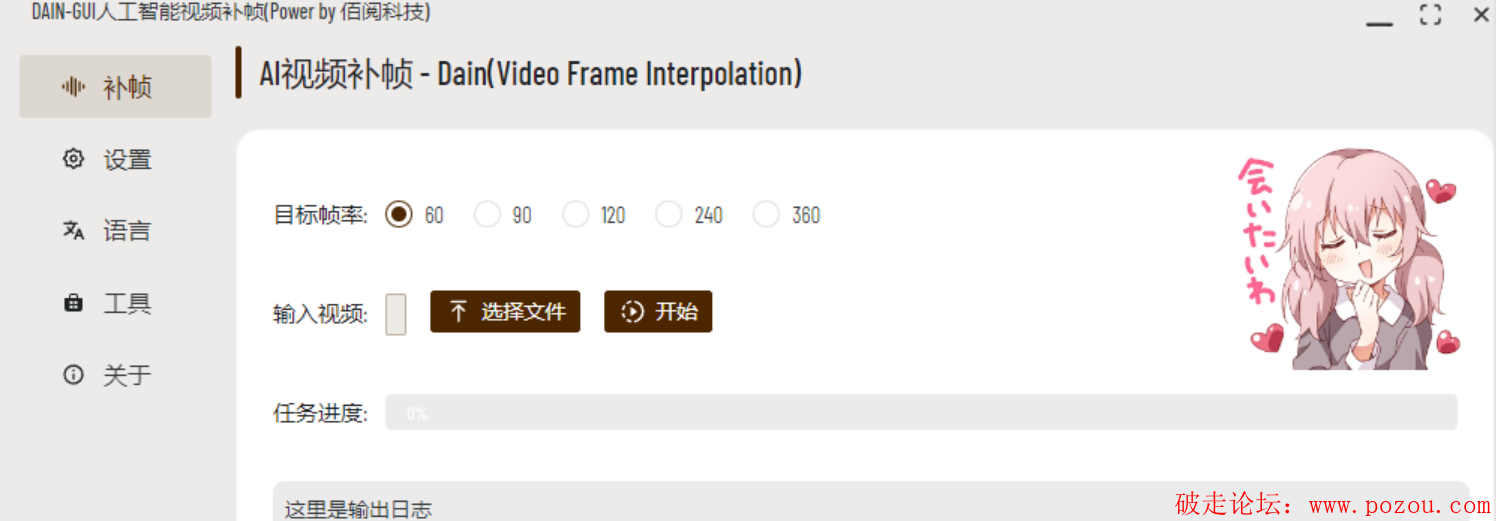Viewport: 1496px width, 521px height.
Task: Click the 任务进度 progress bar
Action: tap(921, 412)
